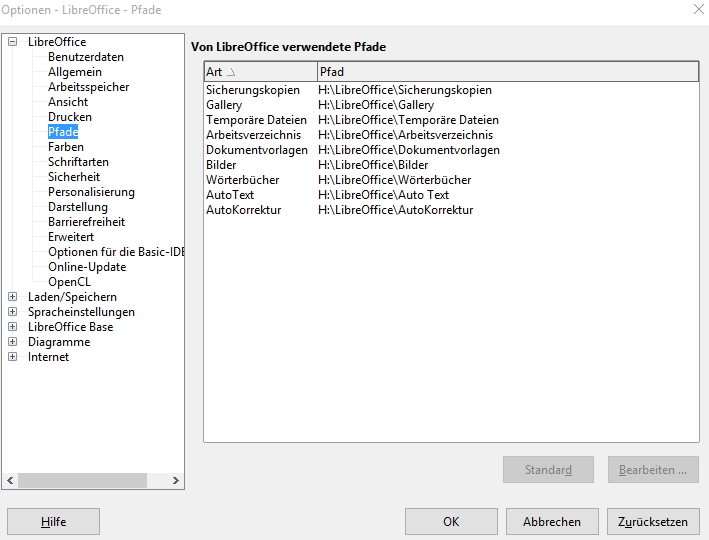Image resolution: width=709 pixels, height=540 pixels.
Task: Confirm with the OK button
Action: tap(451, 521)
